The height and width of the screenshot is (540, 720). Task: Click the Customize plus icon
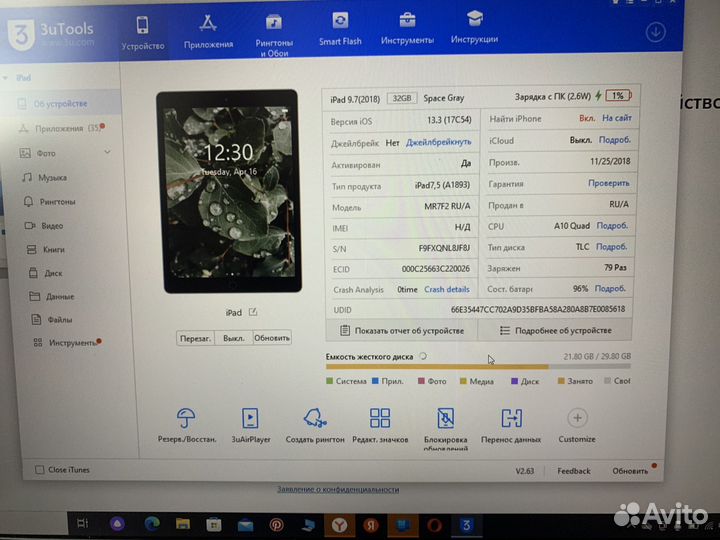point(577,418)
